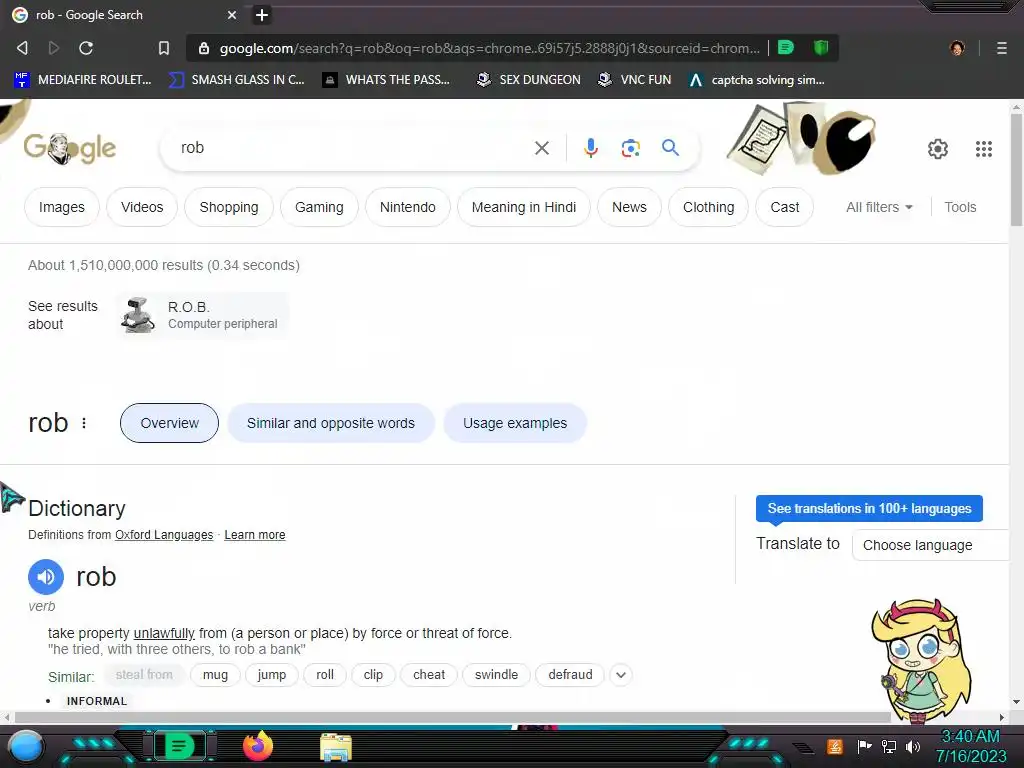Show Usage examples tab
Screen dimensions: 1024x768
[x=515, y=423]
